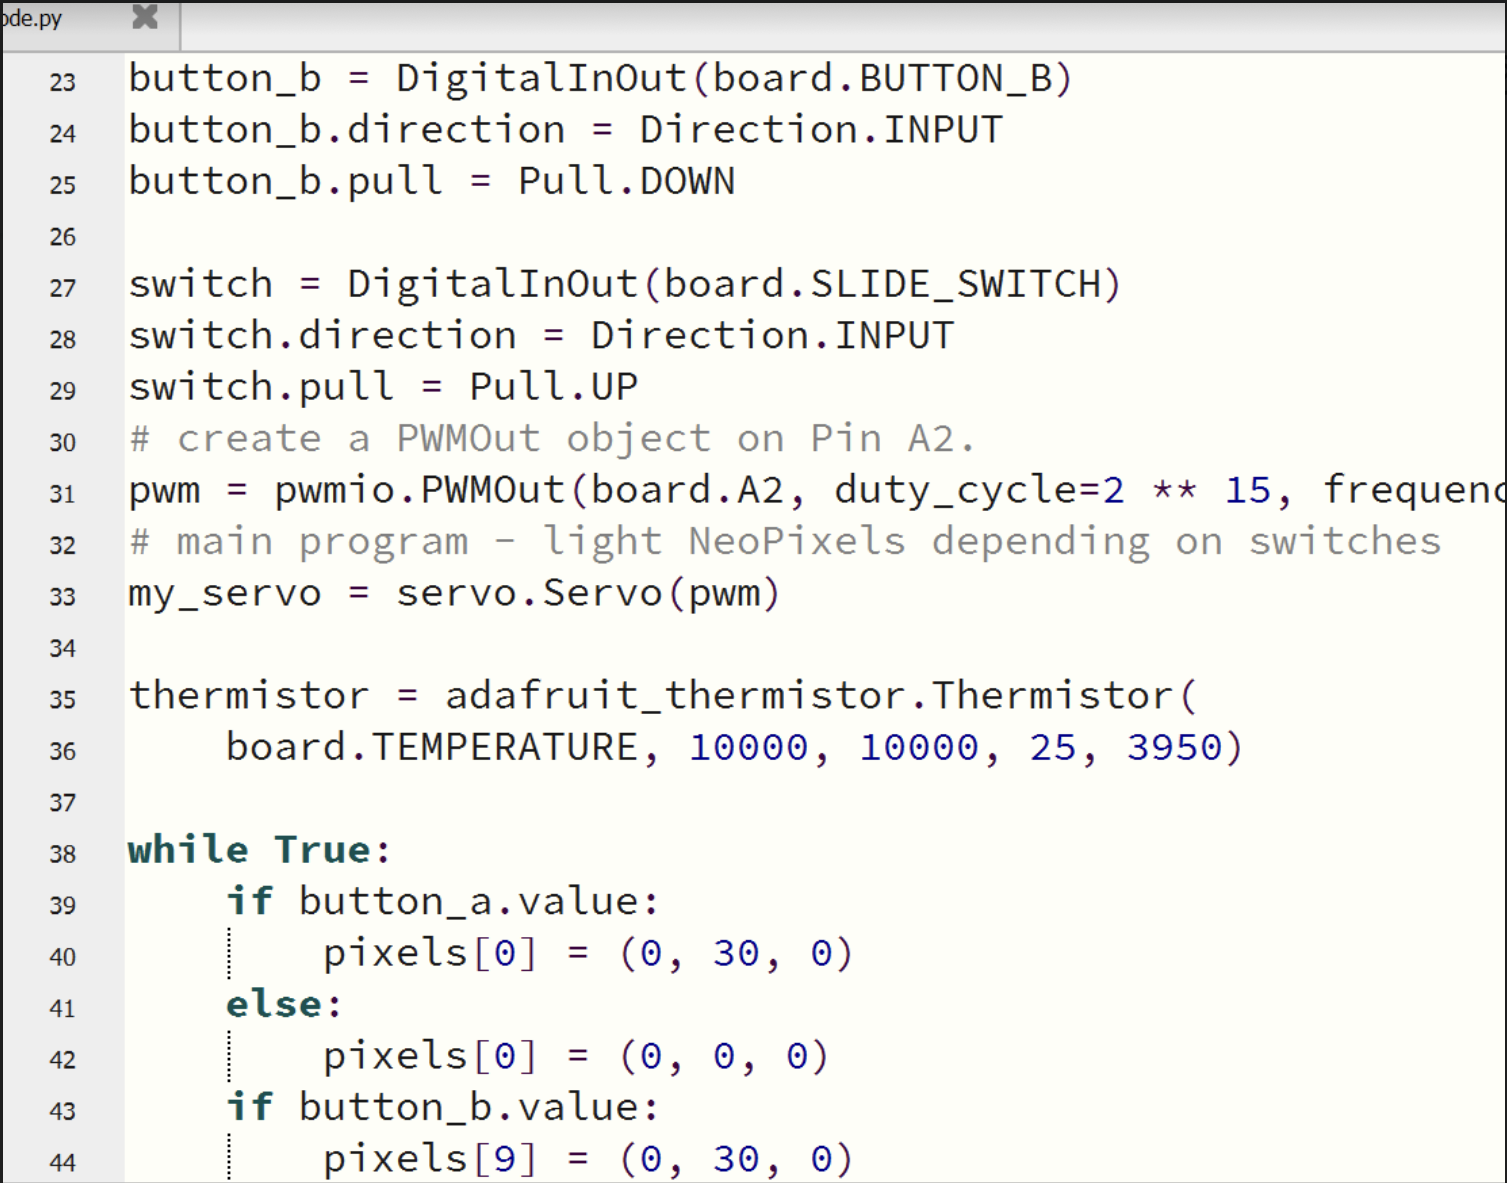Click comment 'create a PWMOut object on Pin A2.'
This screenshot has width=1507, height=1183.
point(575,438)
